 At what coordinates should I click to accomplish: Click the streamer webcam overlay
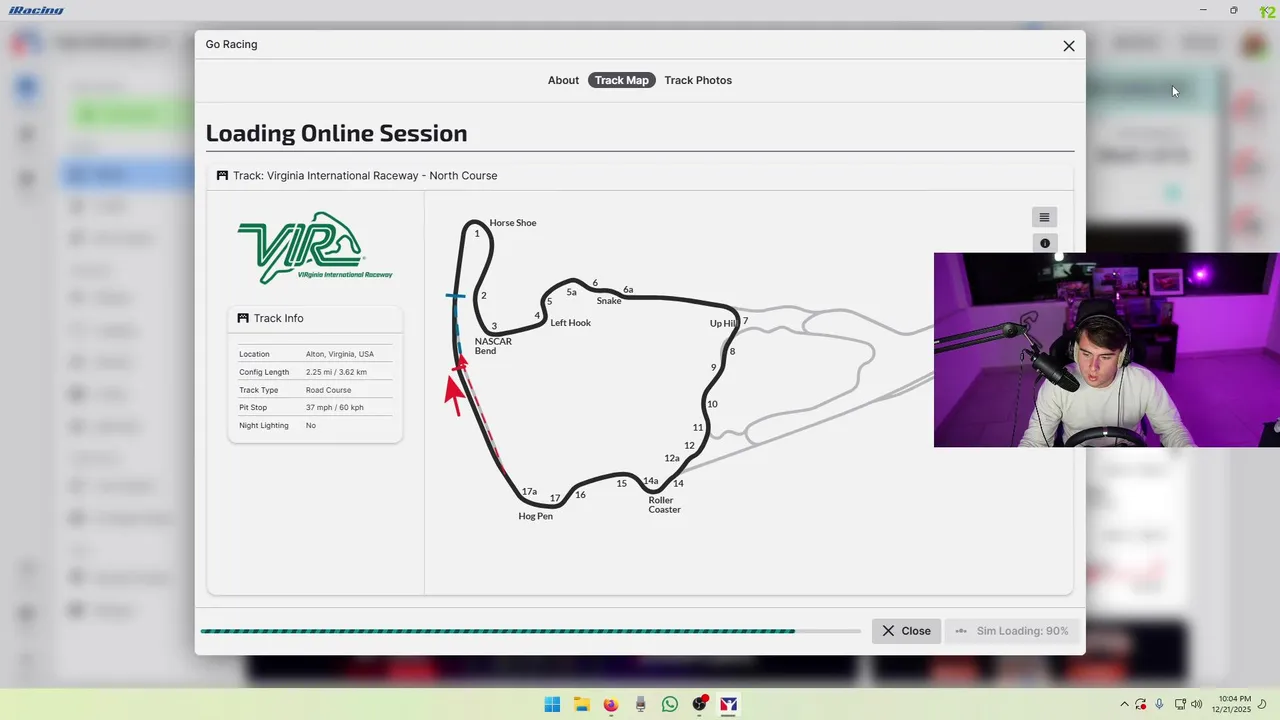click(1107, 350)
